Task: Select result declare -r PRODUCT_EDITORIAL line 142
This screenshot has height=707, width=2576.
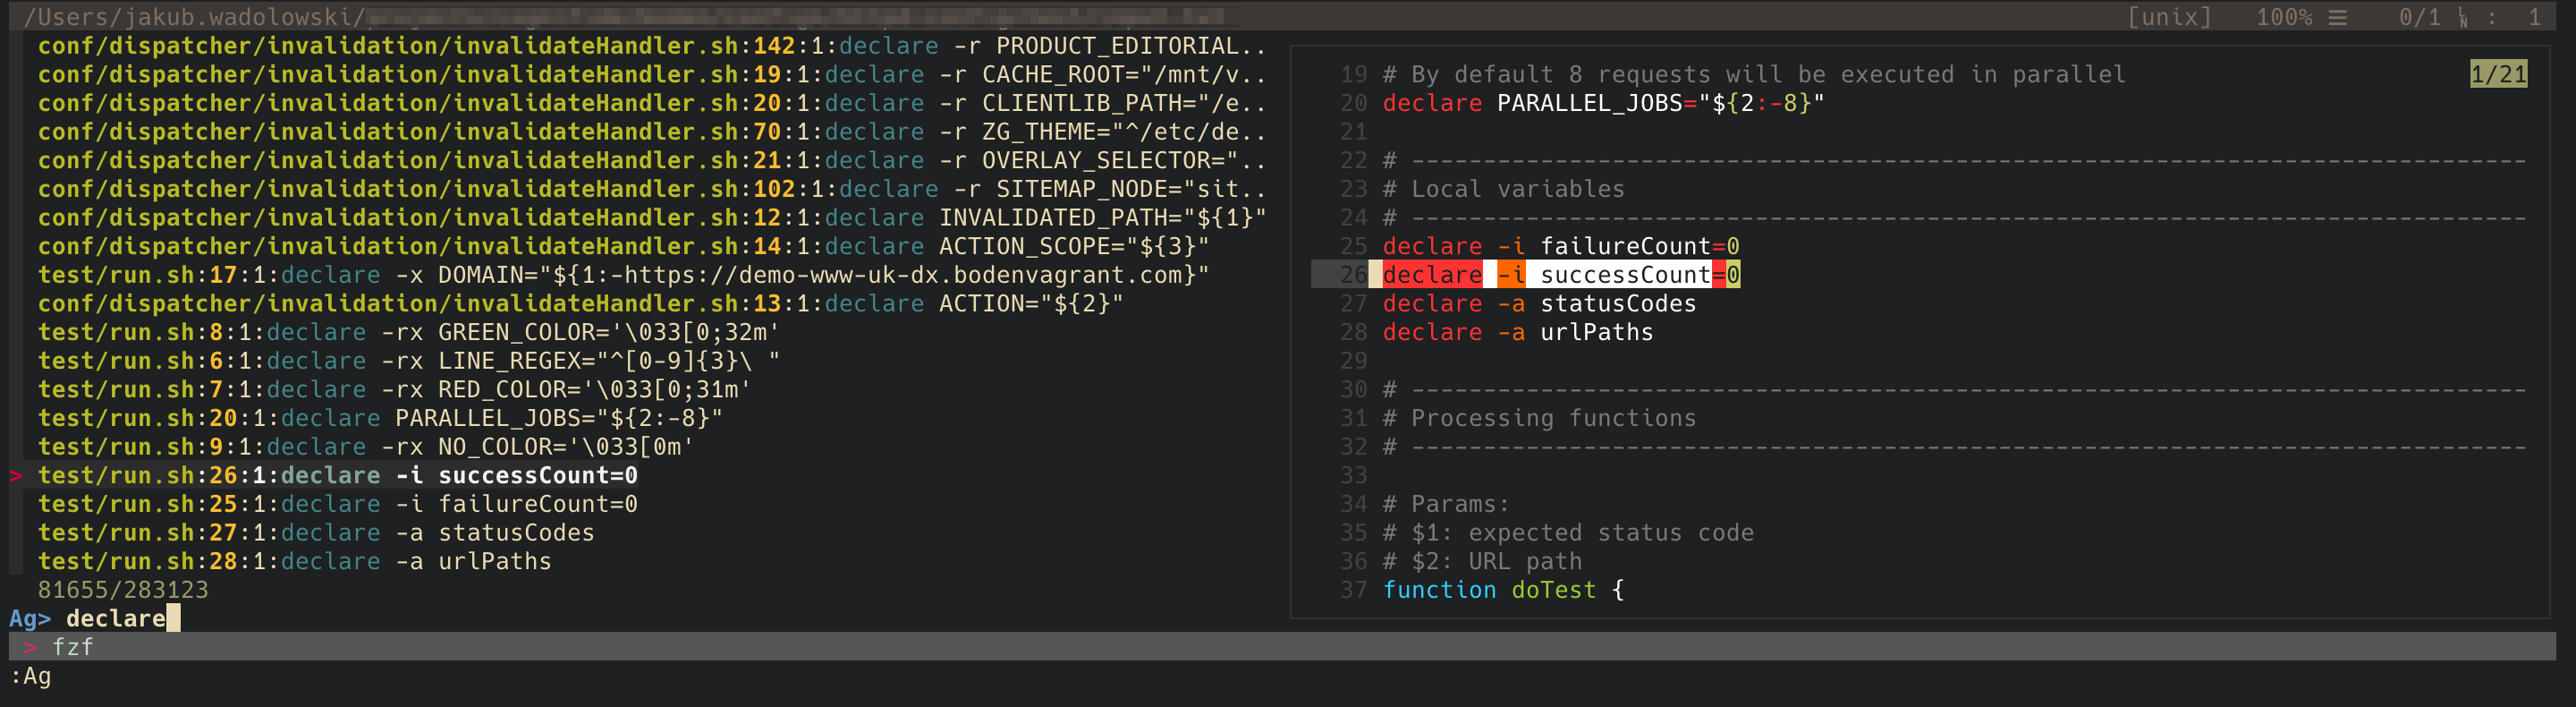Action: [x=652, y=46]
